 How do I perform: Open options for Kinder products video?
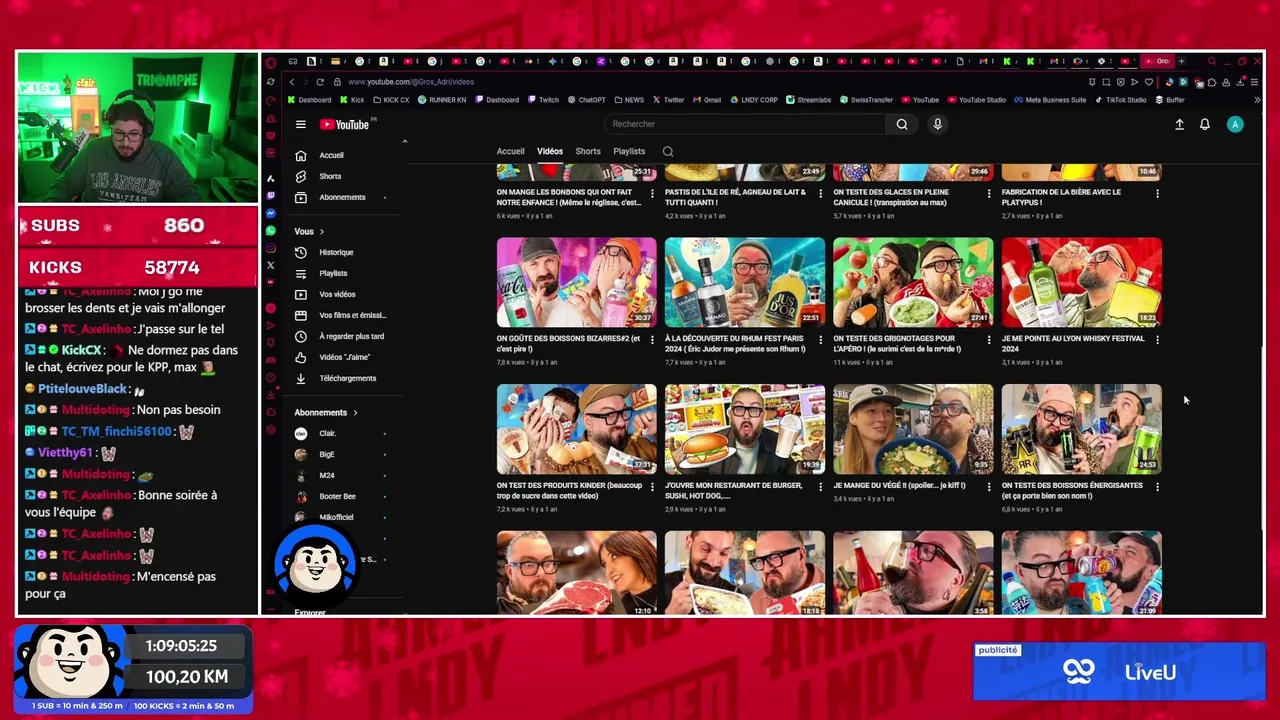pos(653,487)
